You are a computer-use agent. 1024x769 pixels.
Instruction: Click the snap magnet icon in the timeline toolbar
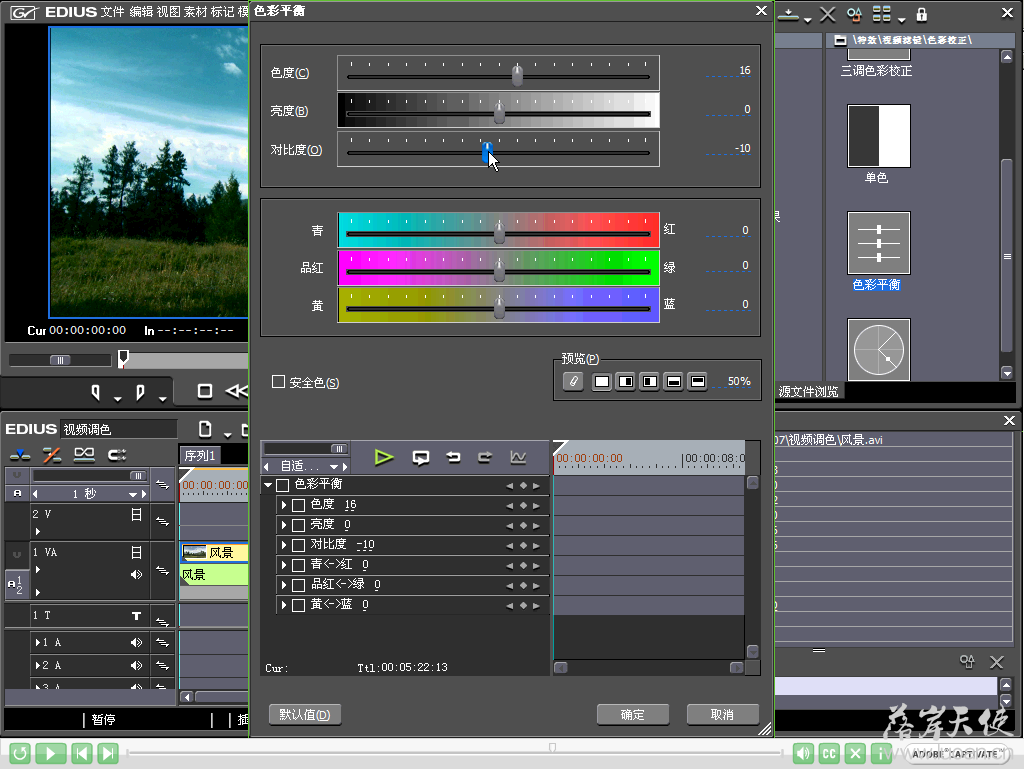tap(117, 455)
